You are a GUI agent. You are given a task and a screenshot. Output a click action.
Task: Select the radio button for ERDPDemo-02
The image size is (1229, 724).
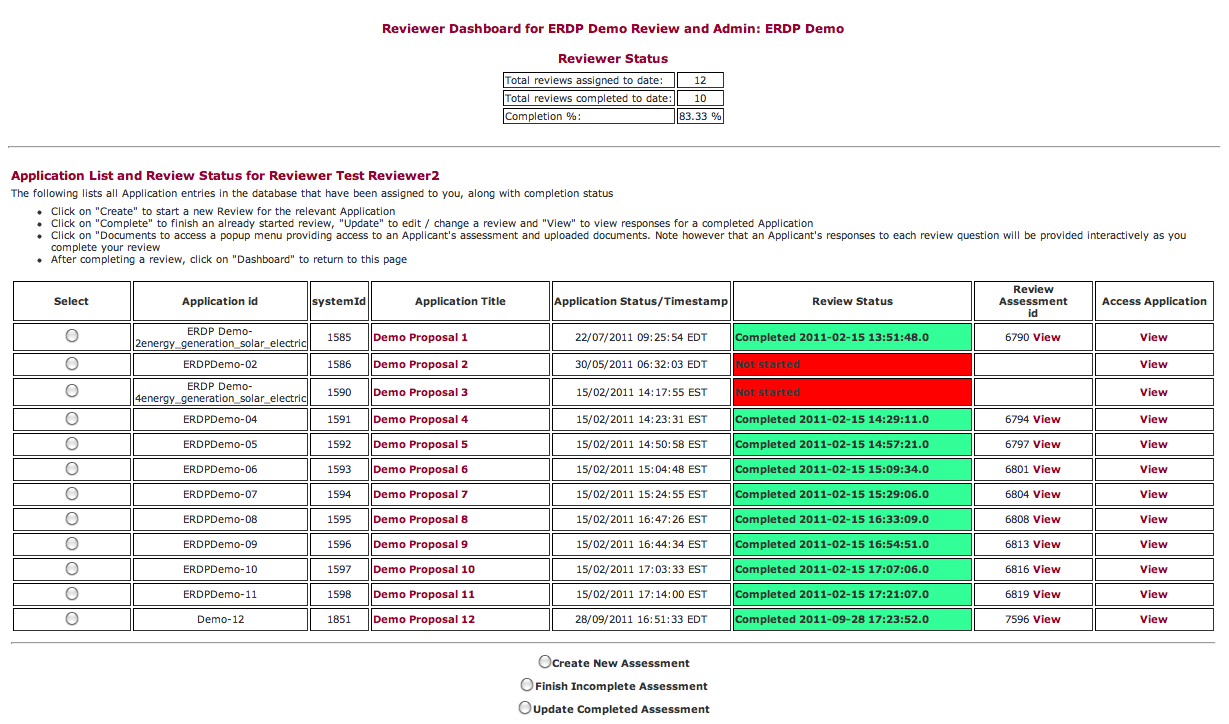tap(72, 364)
